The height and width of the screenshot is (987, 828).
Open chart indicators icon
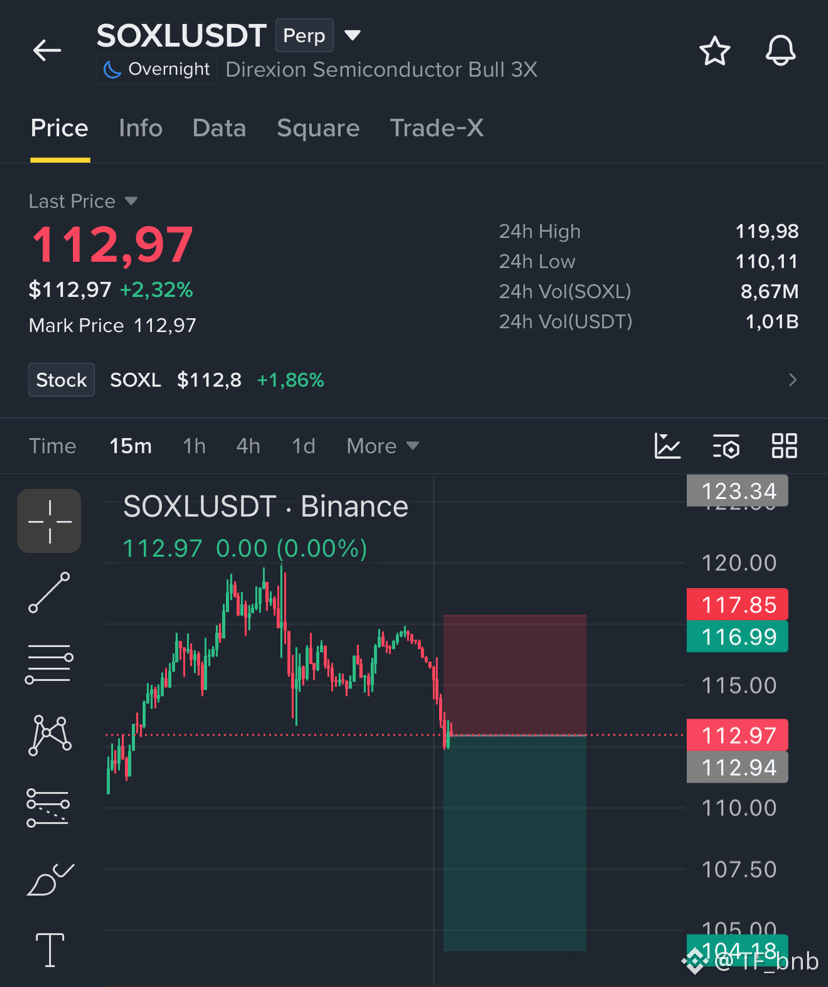coord(667,446)
